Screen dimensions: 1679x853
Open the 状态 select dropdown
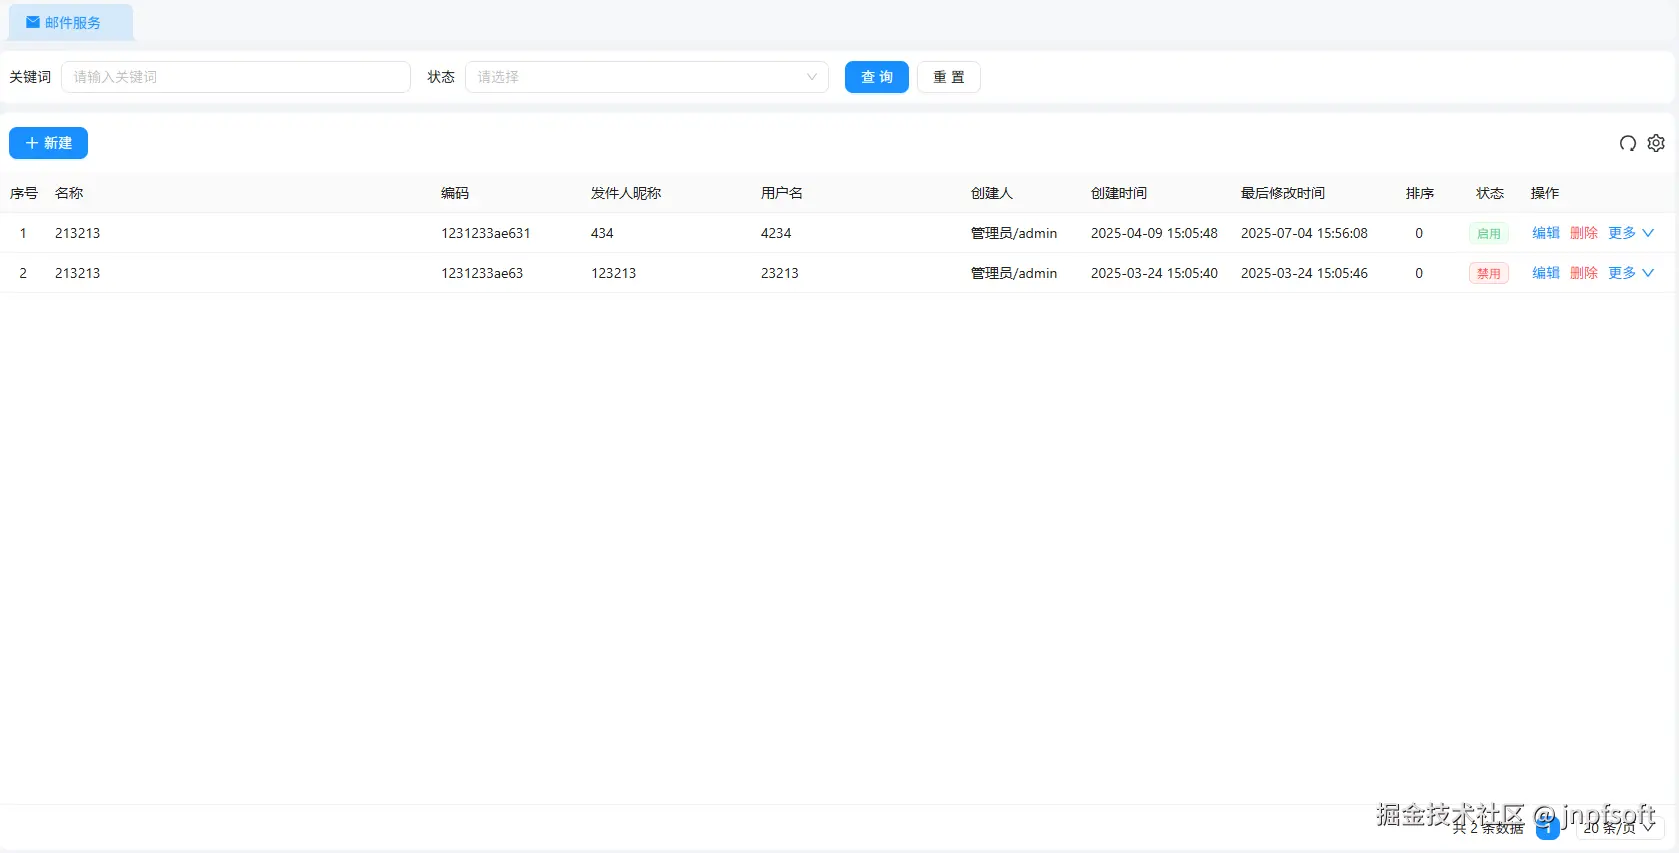[647, 77]
